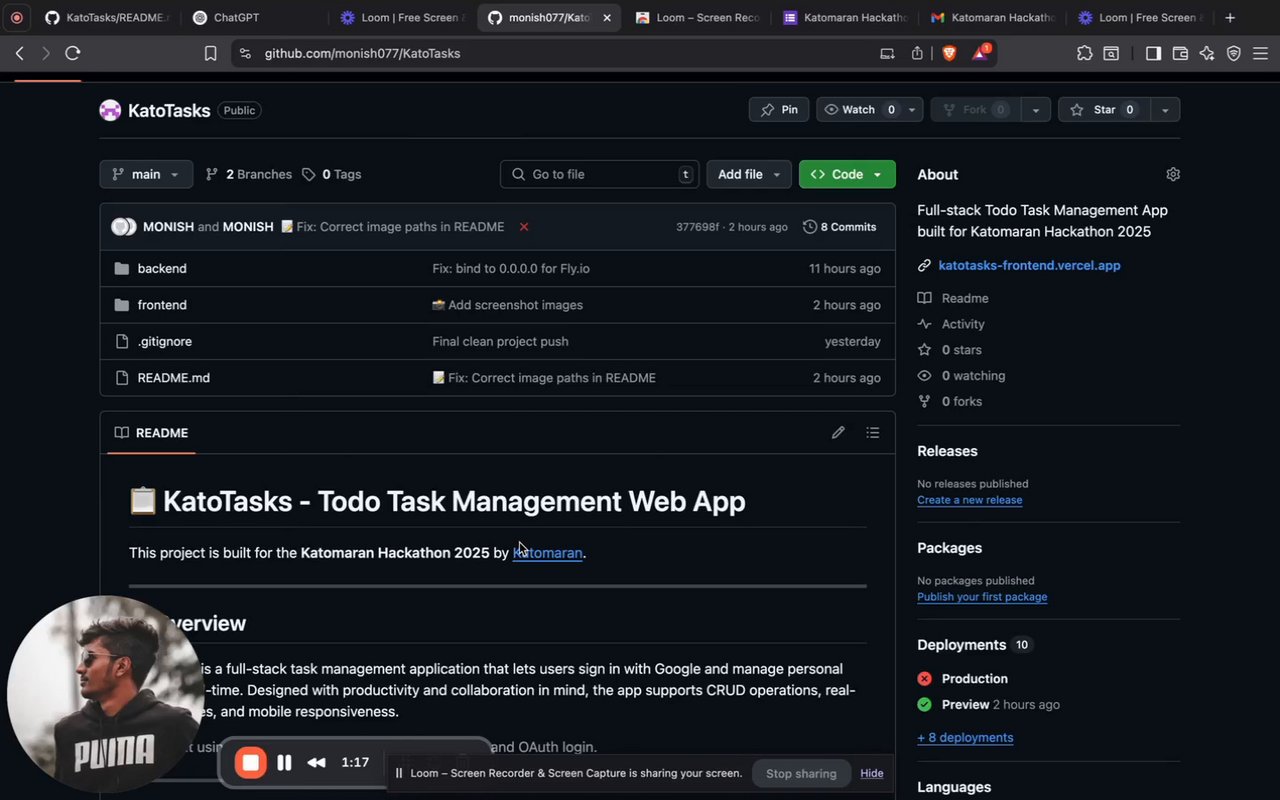This screenshot has height=800, width=1280.
Task: Switch to the Loom – Screen Recorder tab
Action: coord(699,17)
